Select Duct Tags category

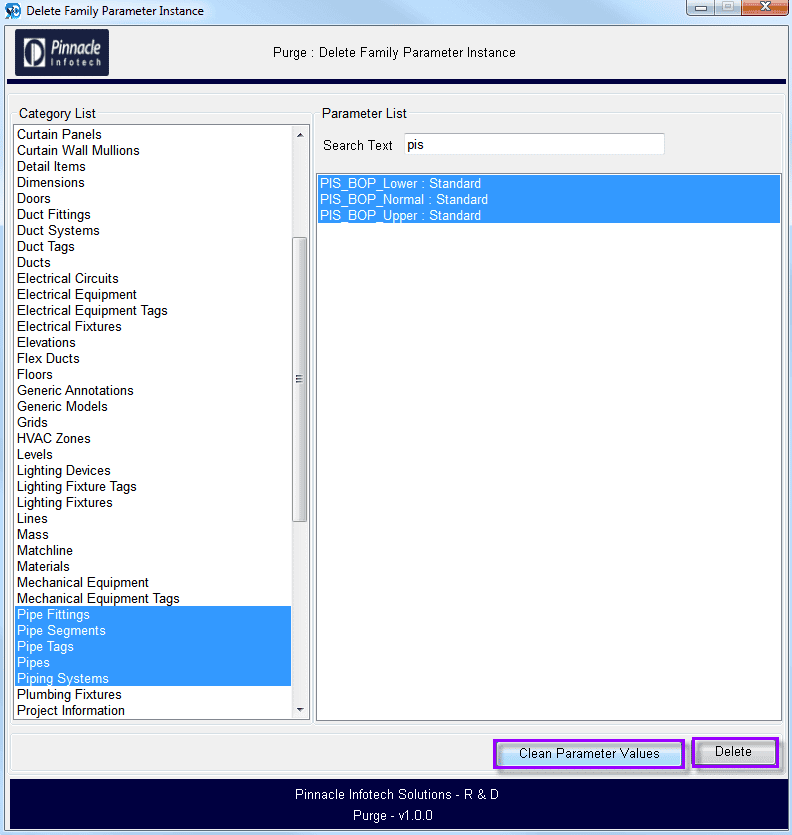click(x=153, y=246)
